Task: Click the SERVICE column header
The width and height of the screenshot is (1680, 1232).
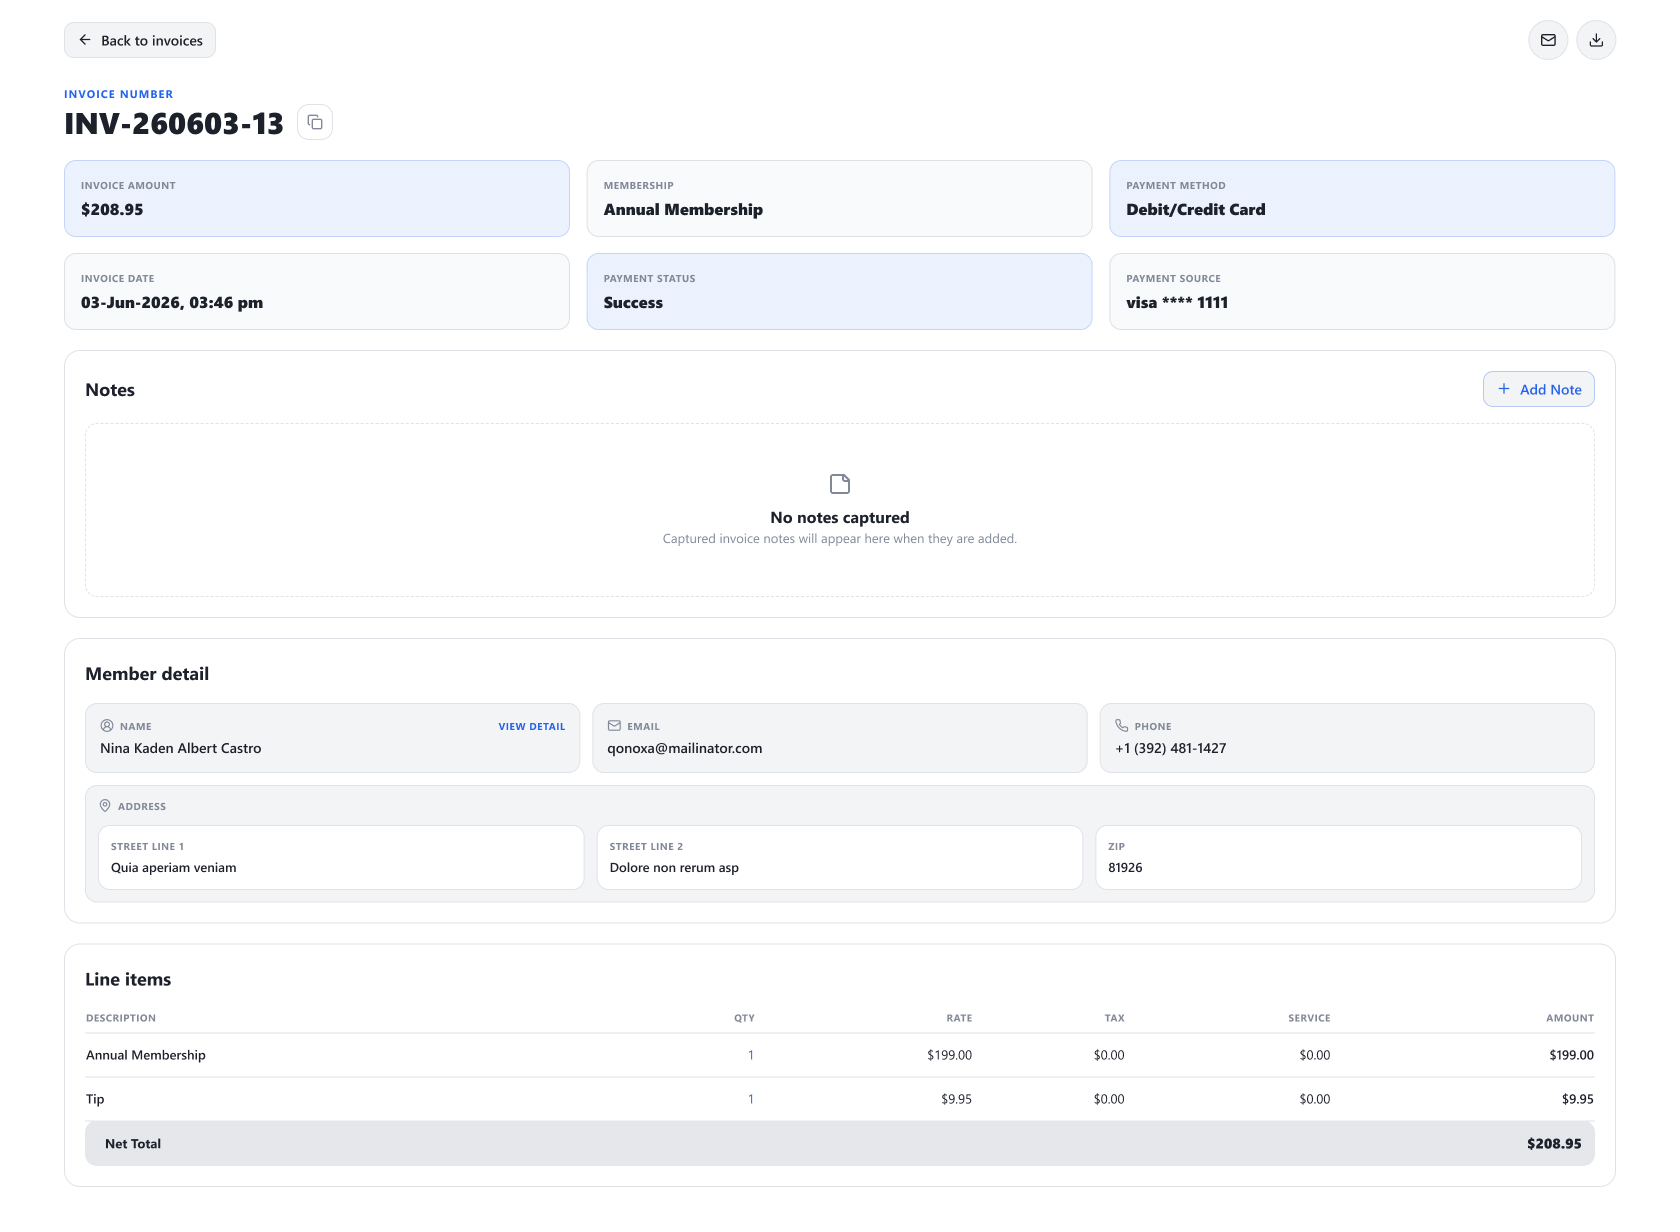Action: [x=1309, y=1018]
